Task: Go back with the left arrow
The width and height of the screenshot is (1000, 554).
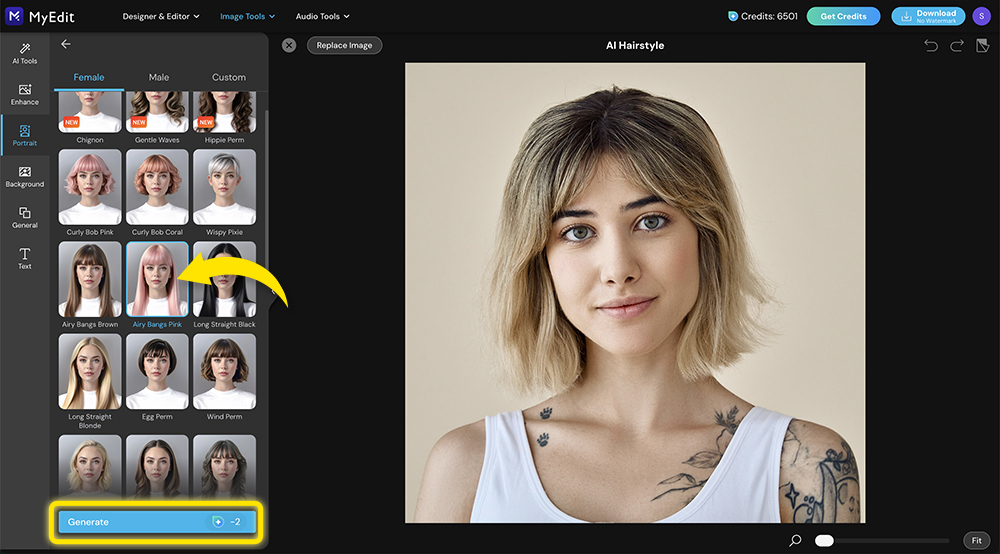Action: tap(66, 44)
